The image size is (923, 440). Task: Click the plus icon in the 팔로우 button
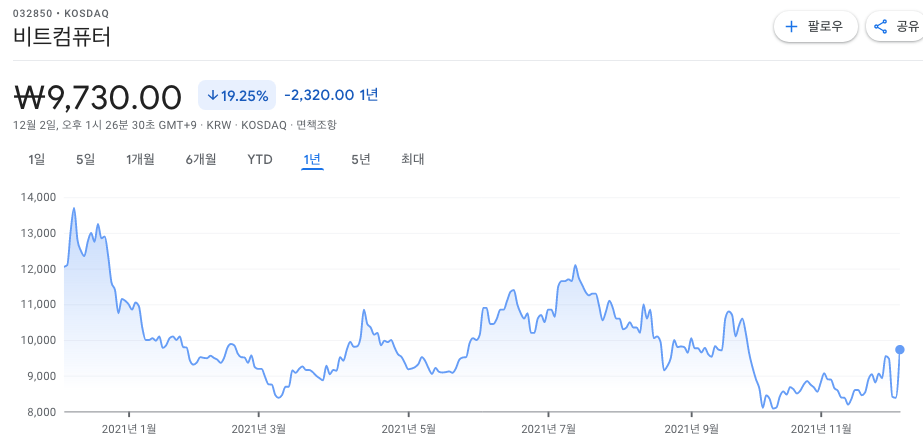(x=792, y=27)
